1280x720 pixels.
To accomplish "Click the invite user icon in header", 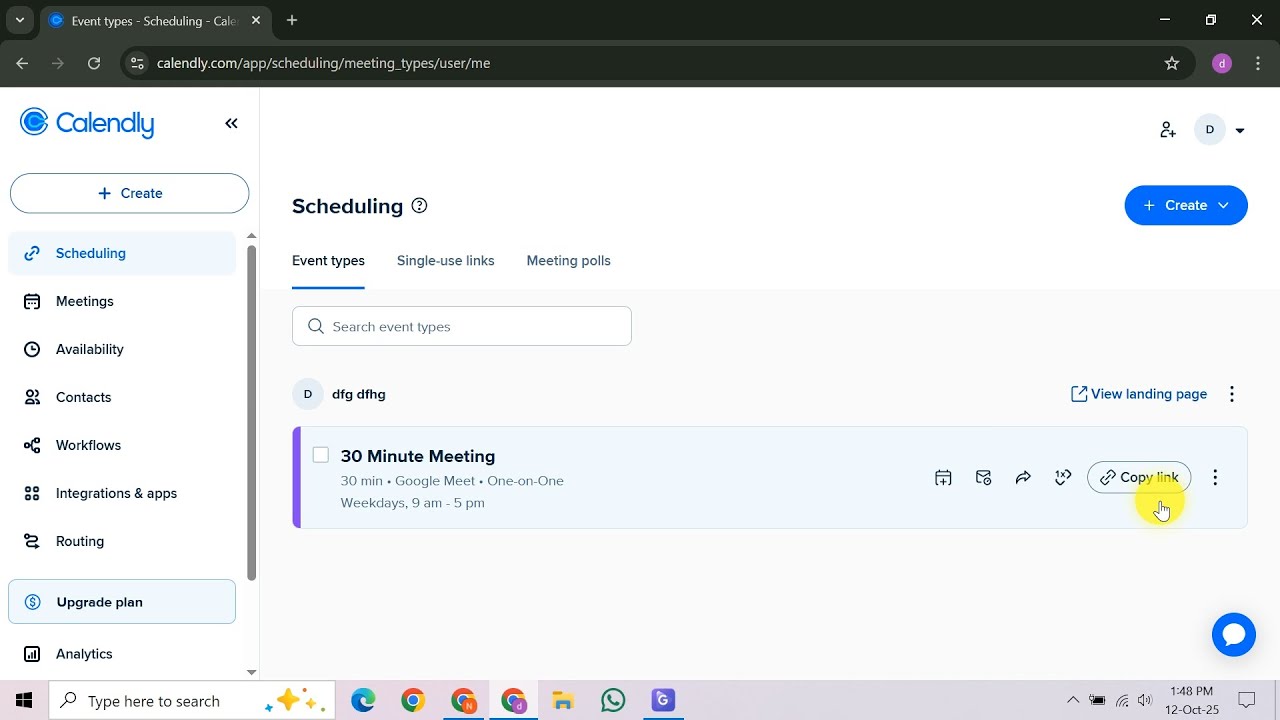I will [x=1168, y=130].
